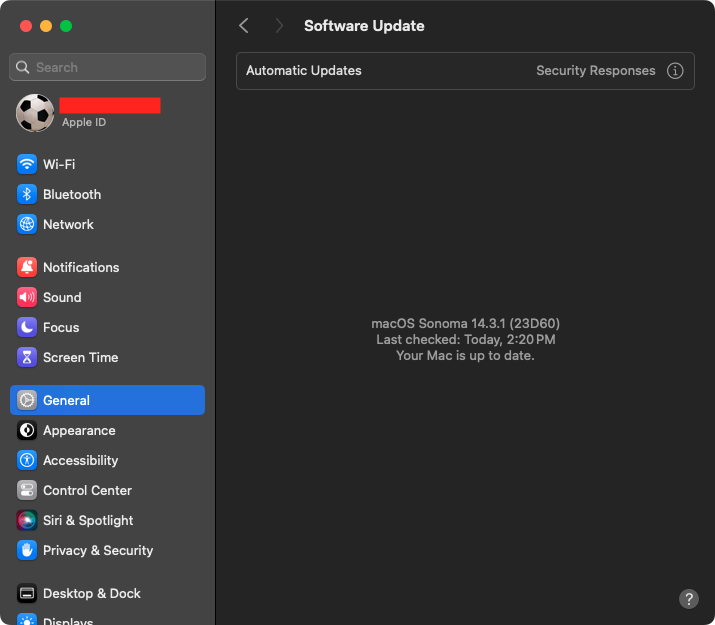Go forward with the right chevron
Viewport: 715px width, 625px height.
(x=279, y=26)
